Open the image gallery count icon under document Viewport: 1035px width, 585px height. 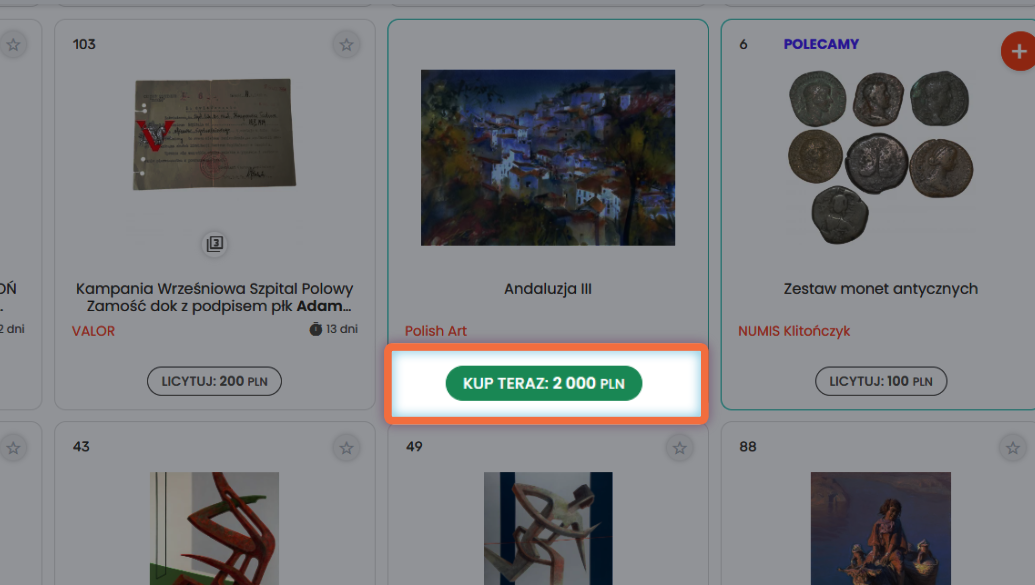pos(215,244)
